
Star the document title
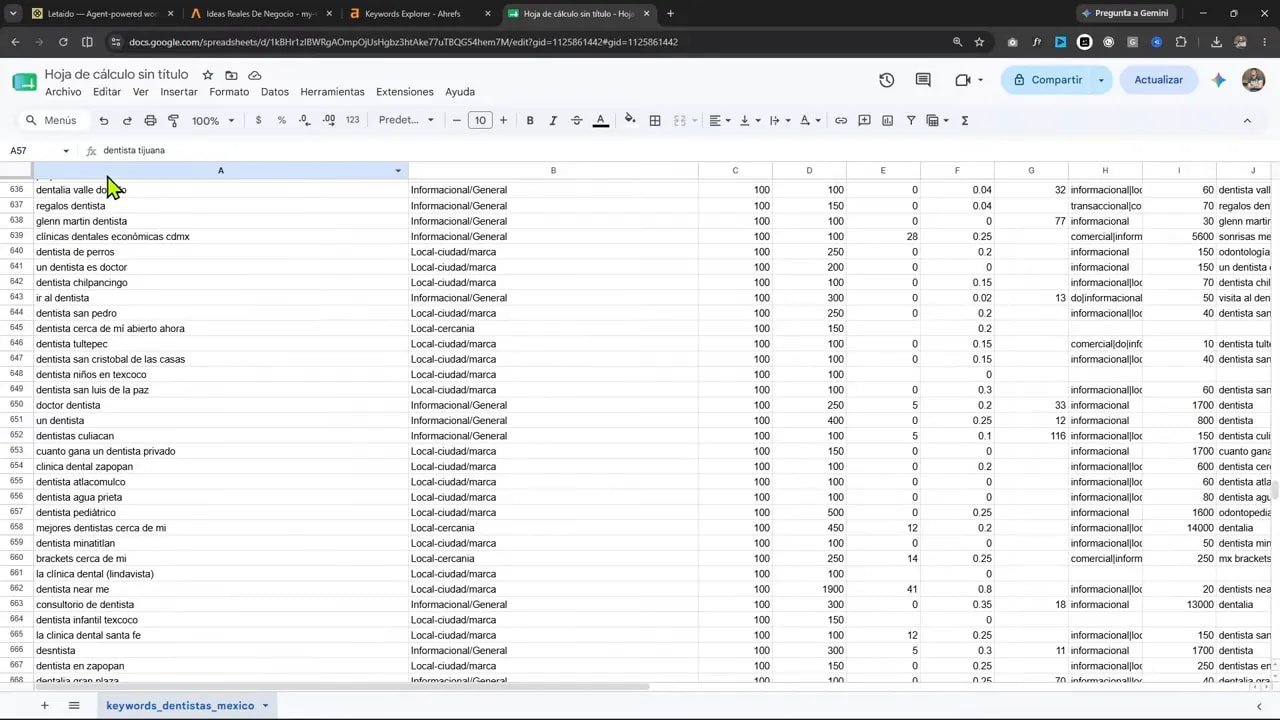(x=208, y=75)
